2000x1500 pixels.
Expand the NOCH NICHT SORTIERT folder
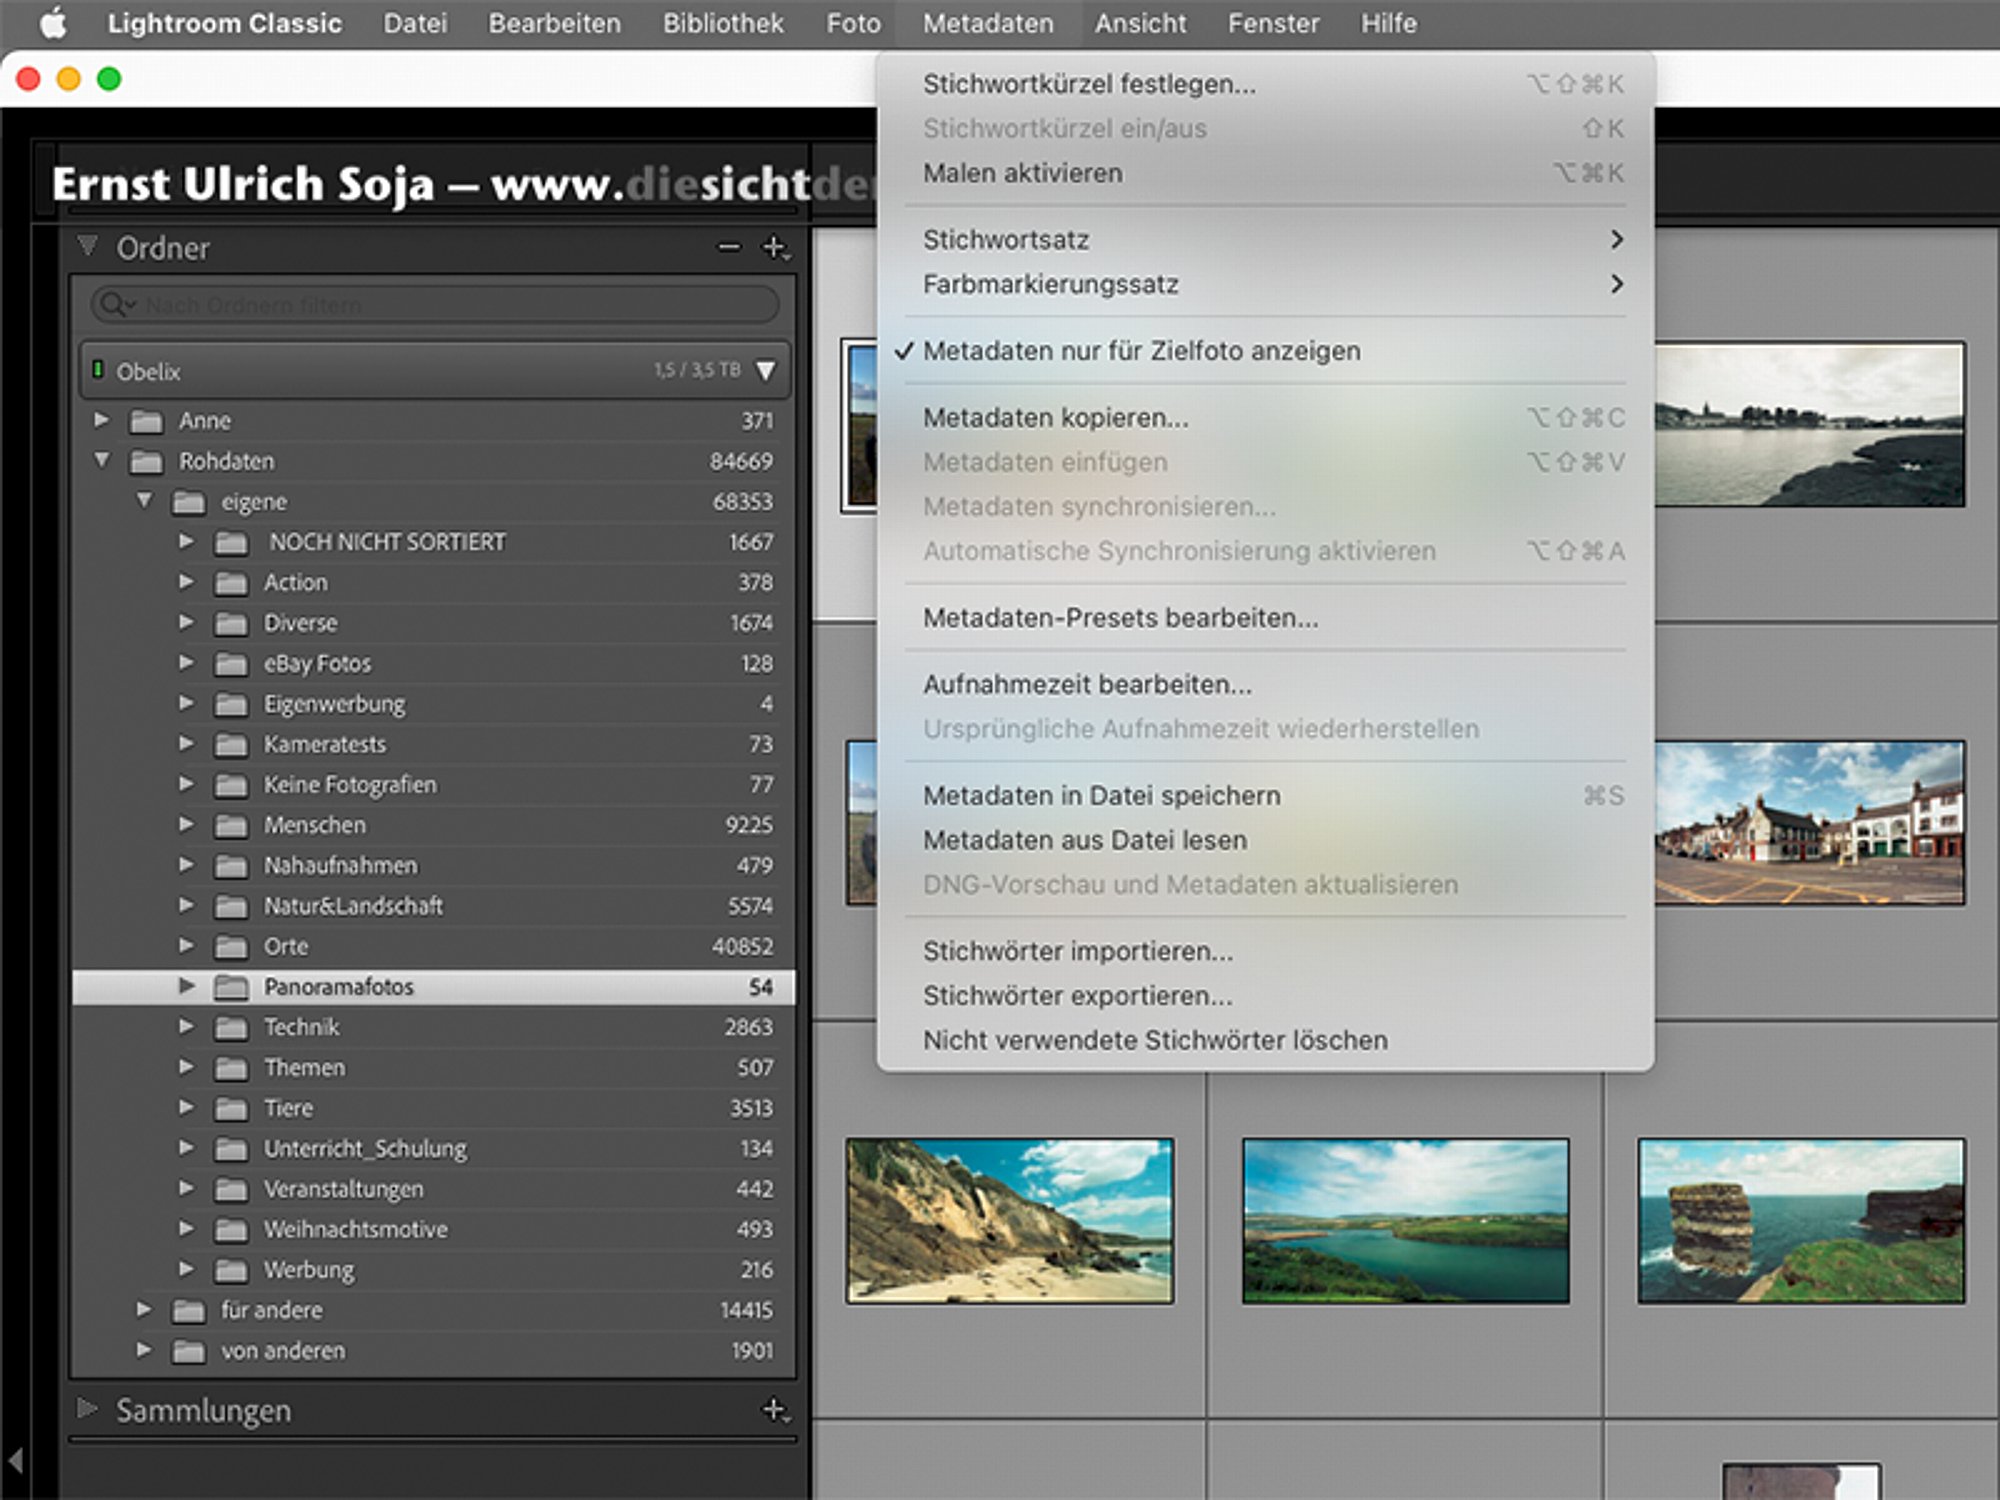(x=186, y=541)
